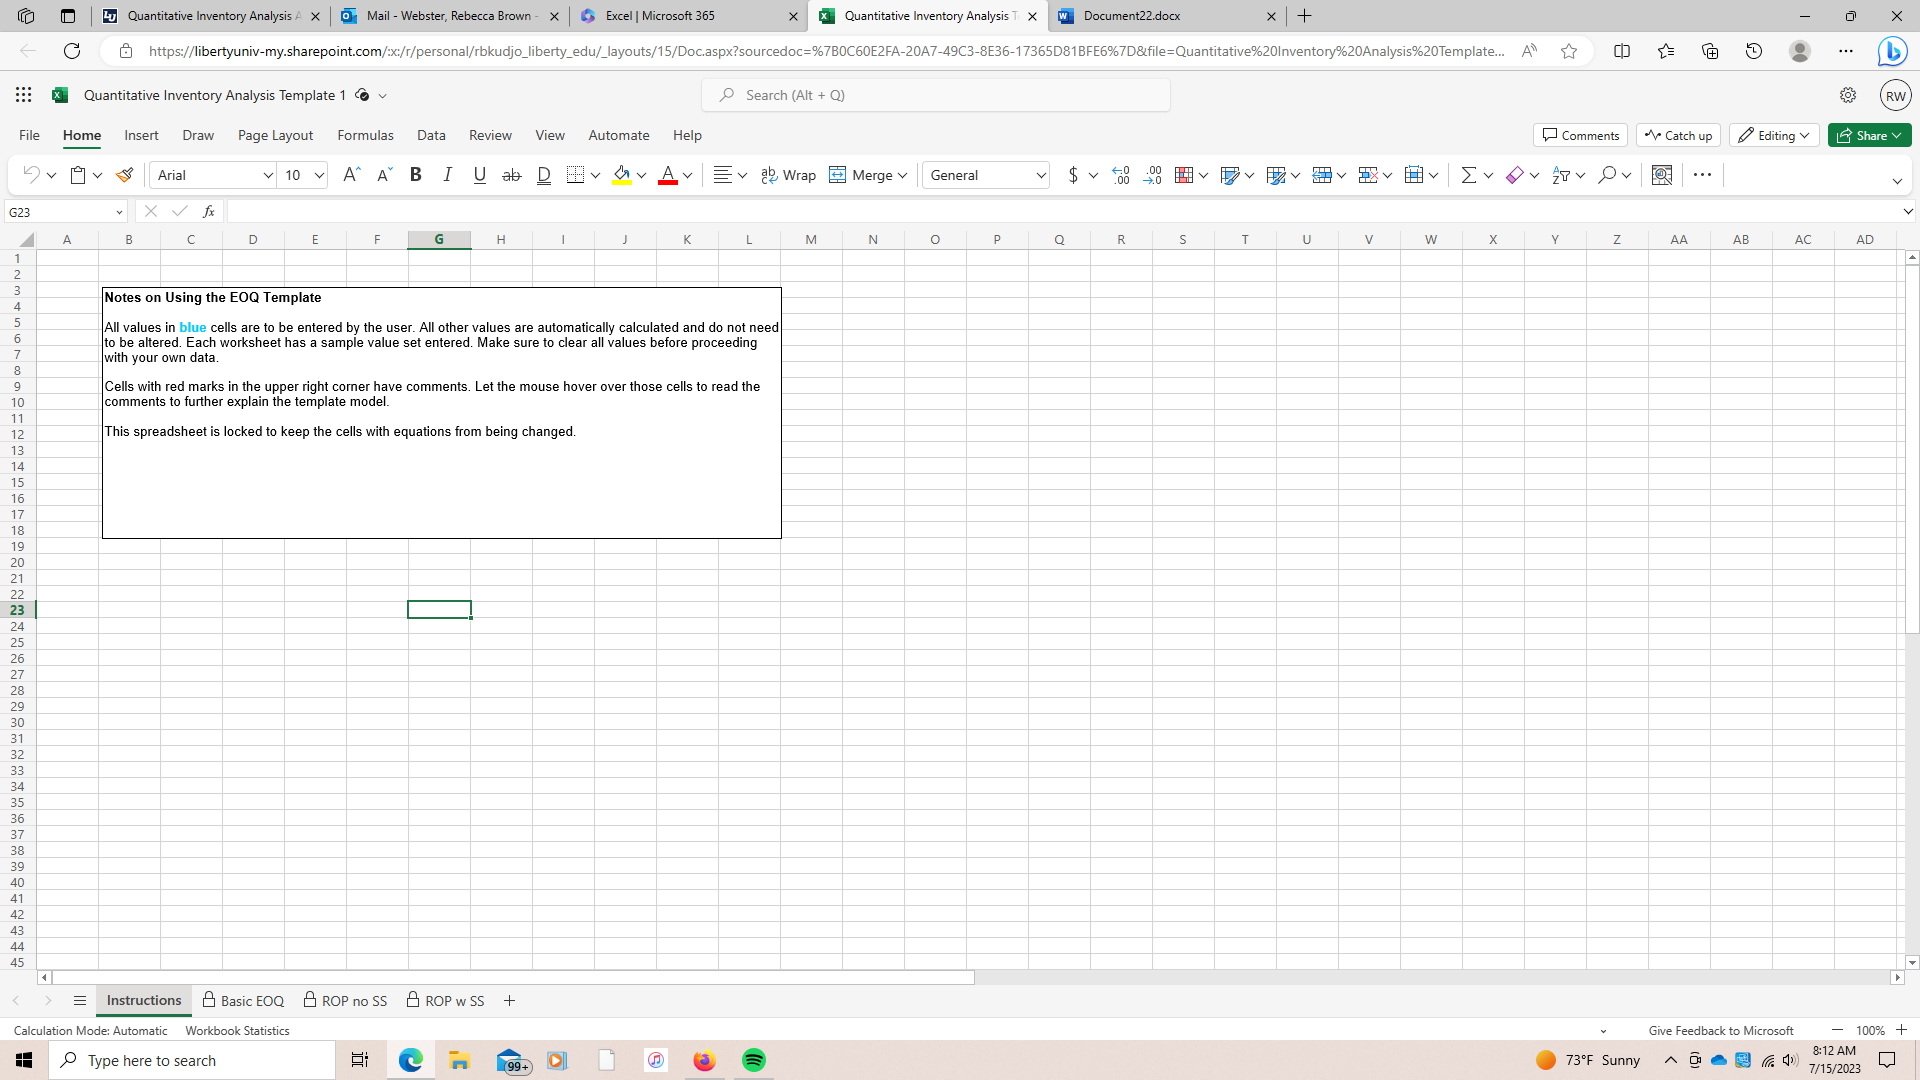Activate the Format Painter brush

[125, 175]
